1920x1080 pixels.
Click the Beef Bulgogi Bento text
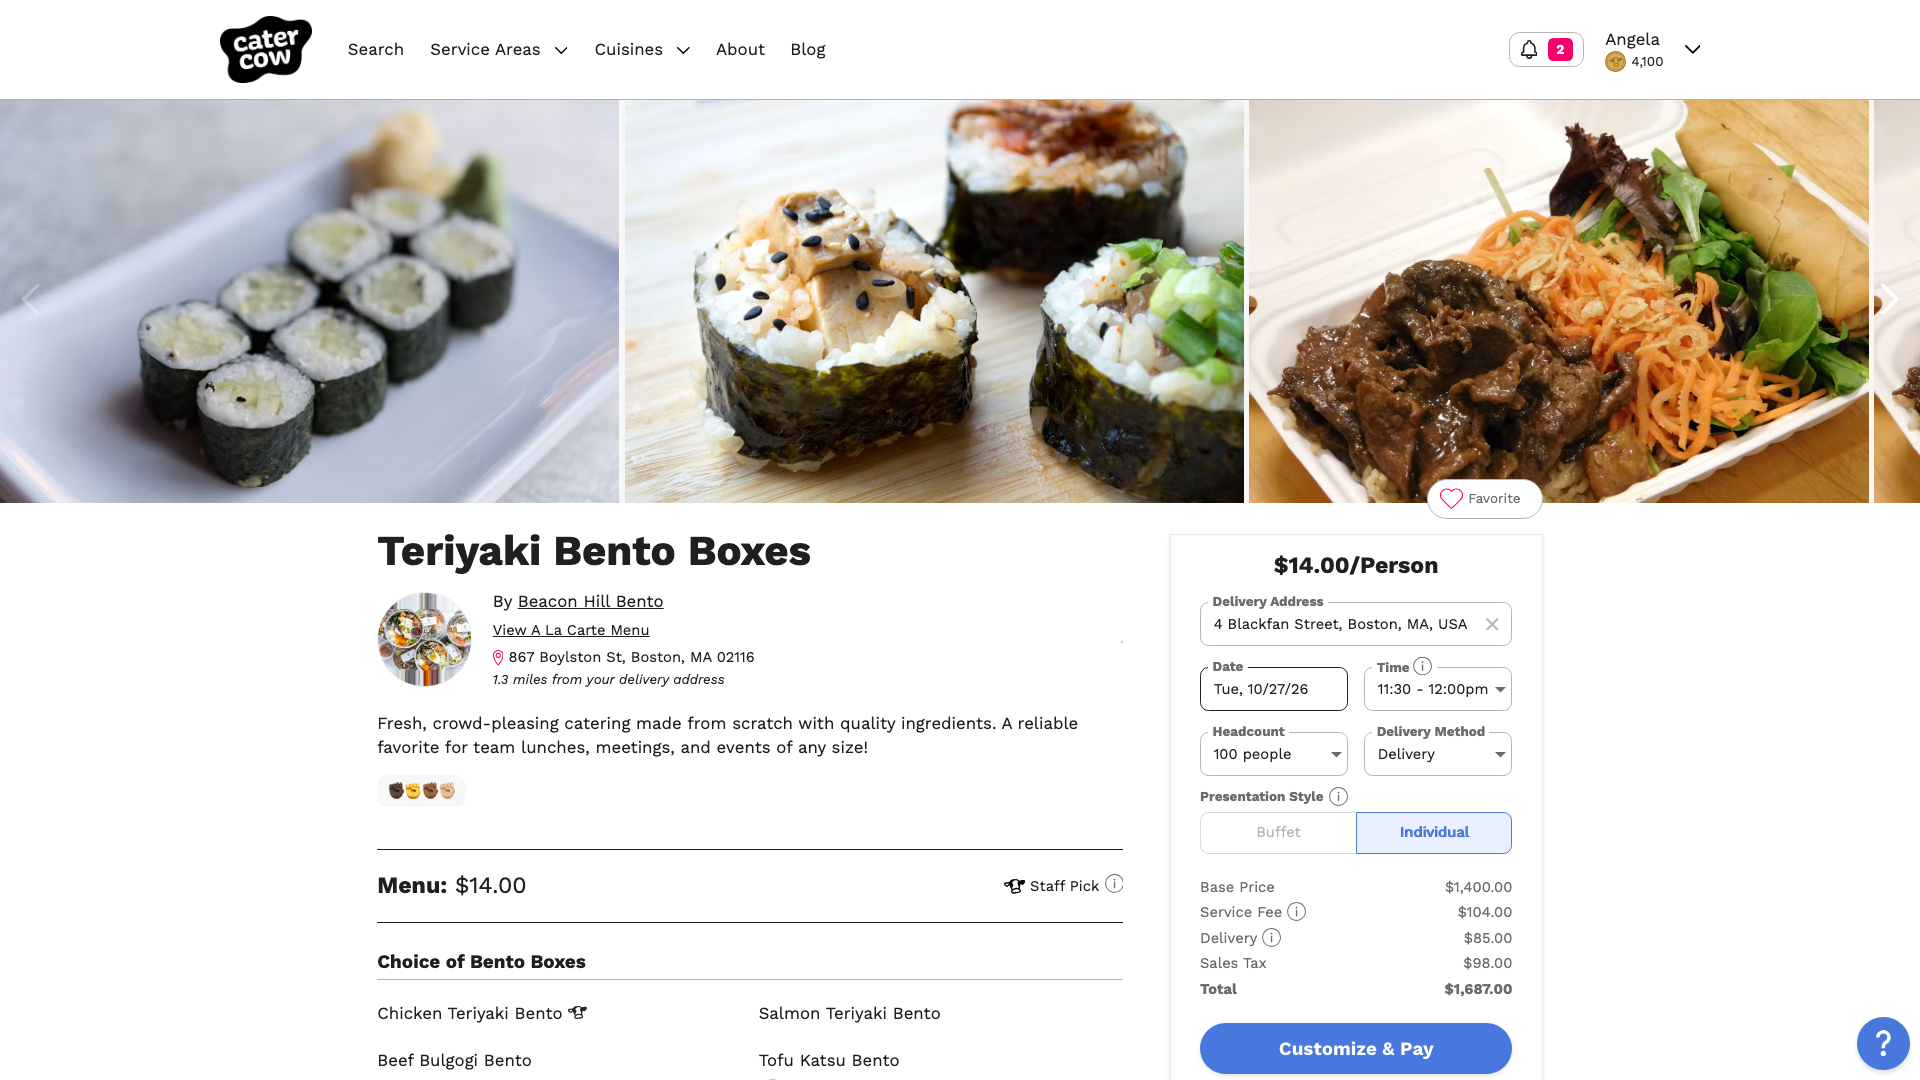(454, 1060)
